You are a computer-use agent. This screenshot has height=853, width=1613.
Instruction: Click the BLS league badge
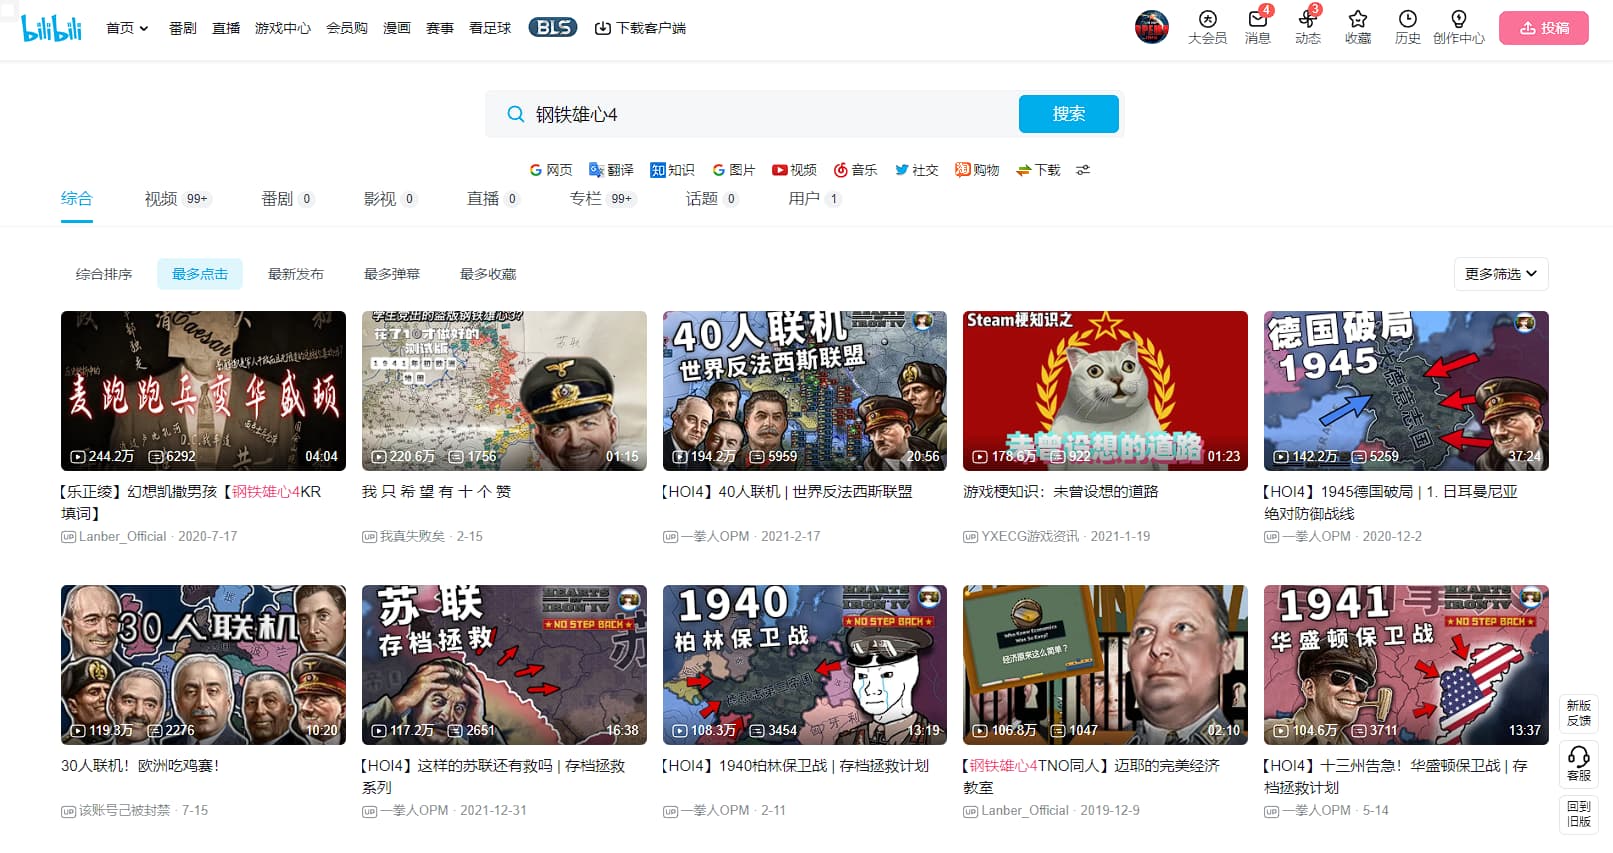[553, 27]
